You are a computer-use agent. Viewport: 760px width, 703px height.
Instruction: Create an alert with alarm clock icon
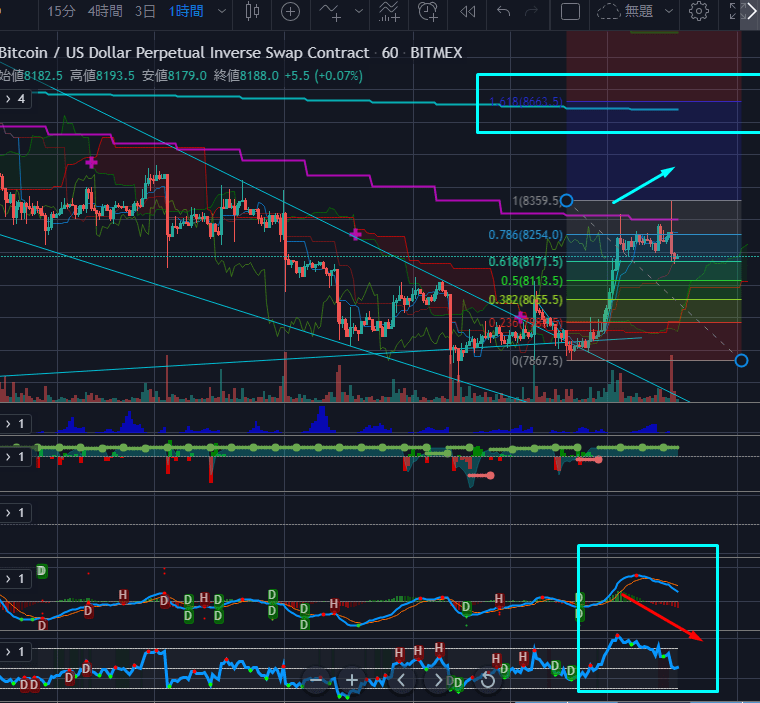[x=428, y=11]
